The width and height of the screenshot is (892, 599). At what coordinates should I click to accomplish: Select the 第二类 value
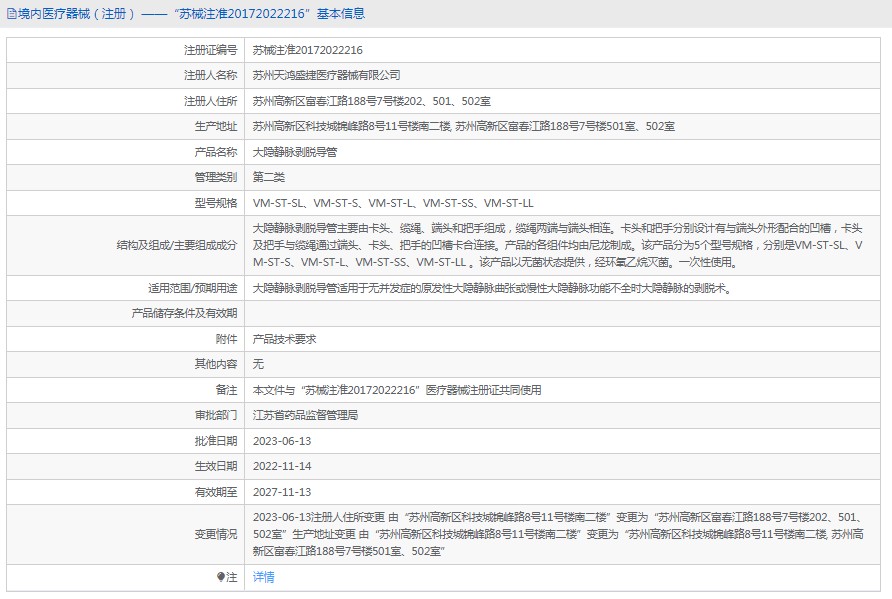tap(269, 177)
